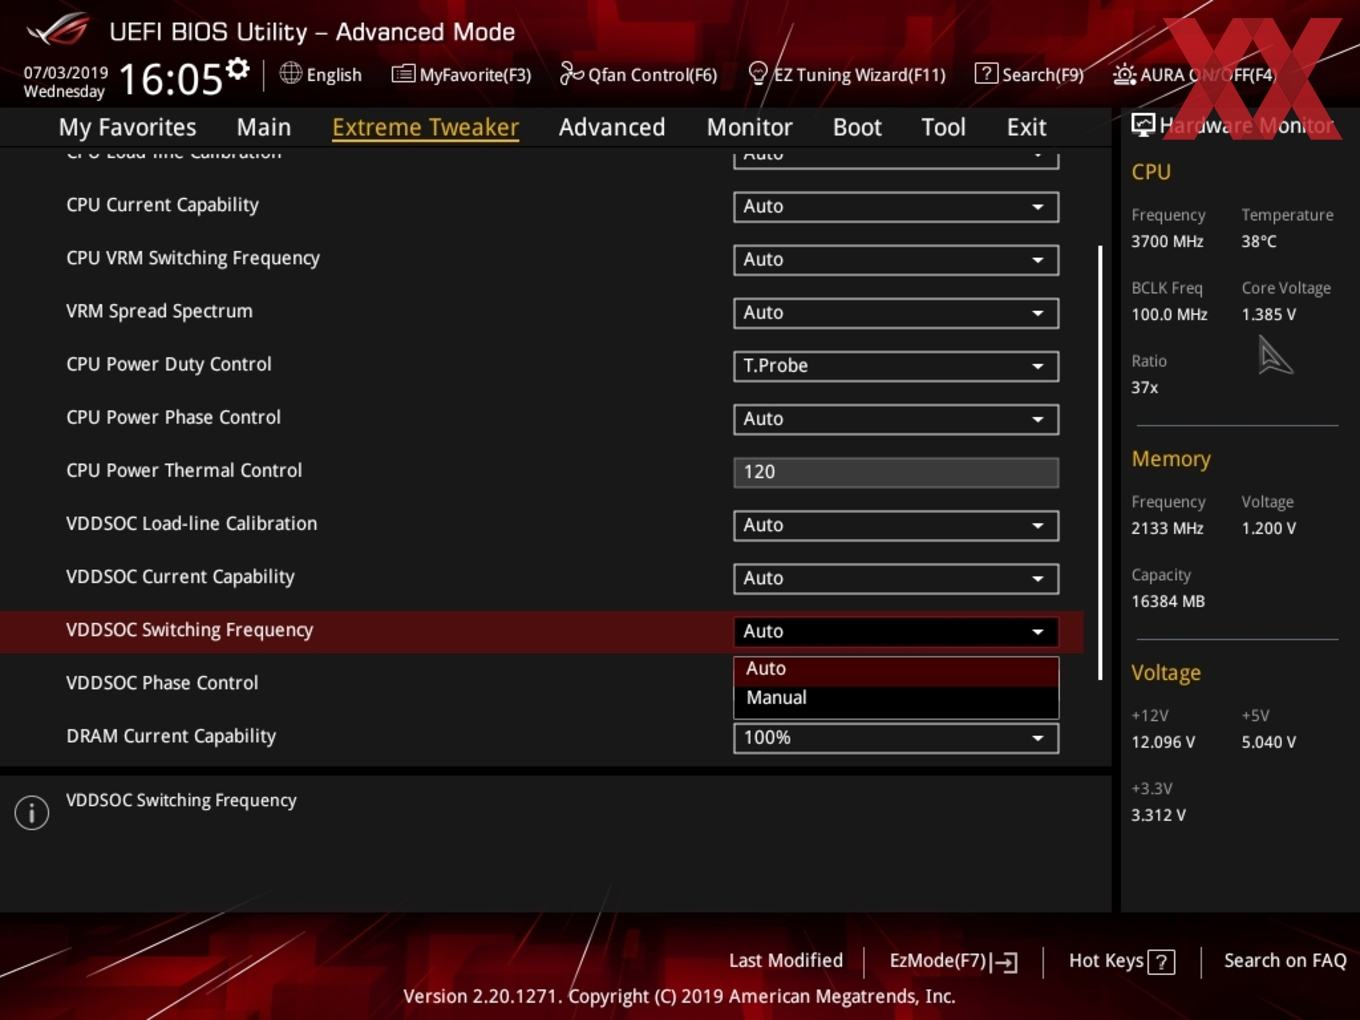1360x1020 pixels.
Task: Switch to EzMode(F7)
Action: click(x=953, y=961)
